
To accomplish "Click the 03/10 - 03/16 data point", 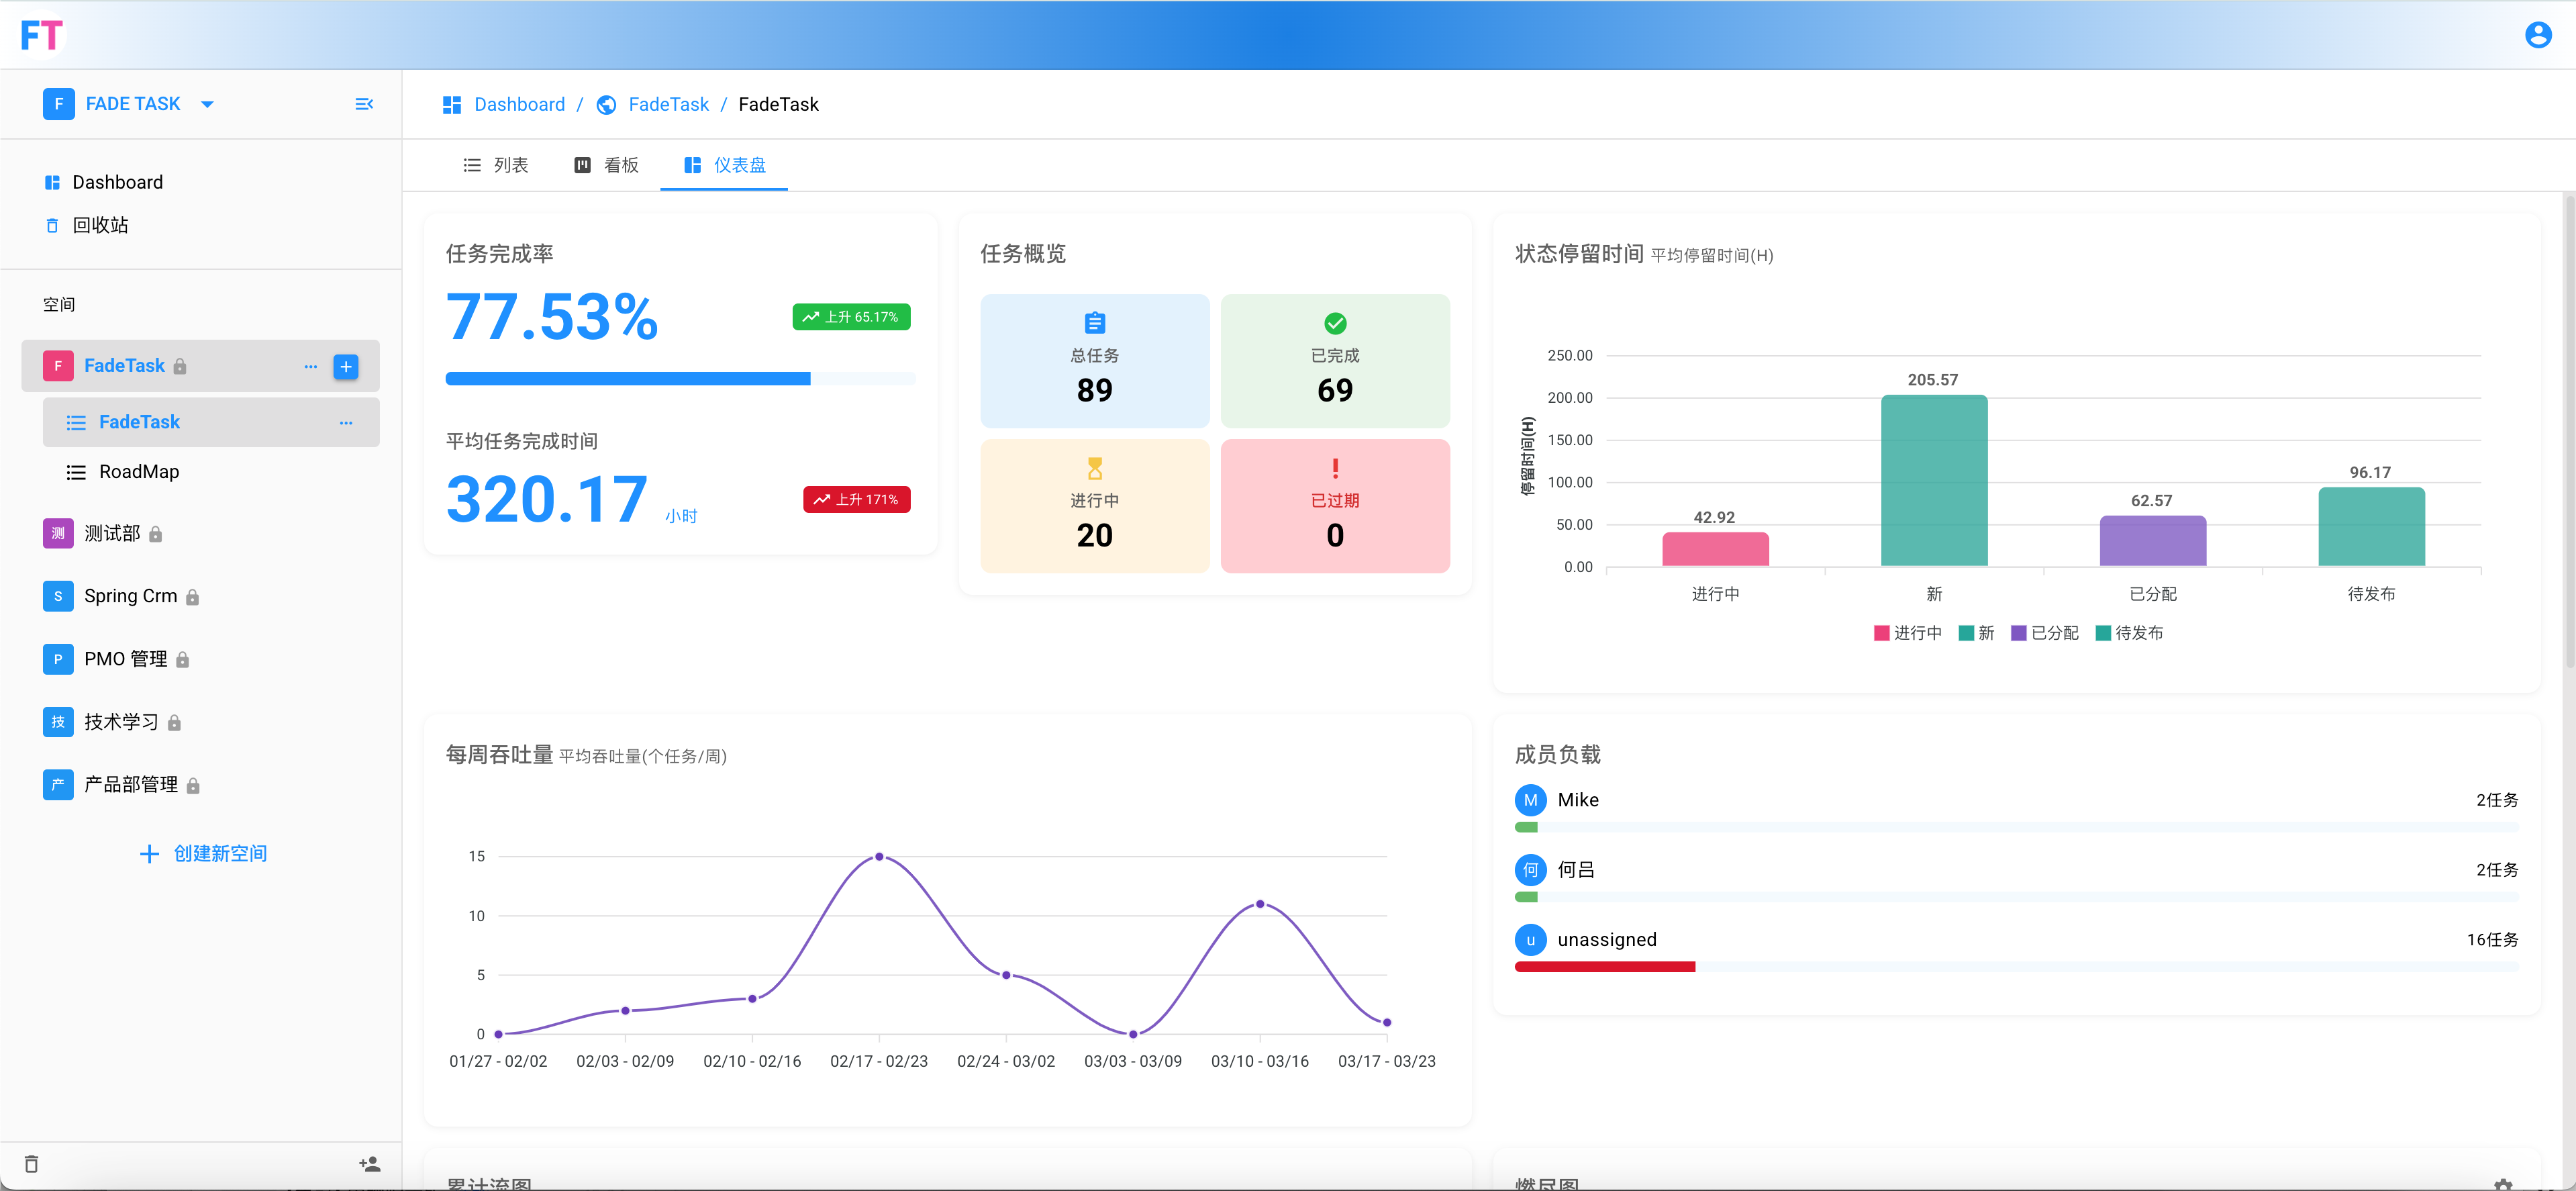I will [x=1260, y=904].
